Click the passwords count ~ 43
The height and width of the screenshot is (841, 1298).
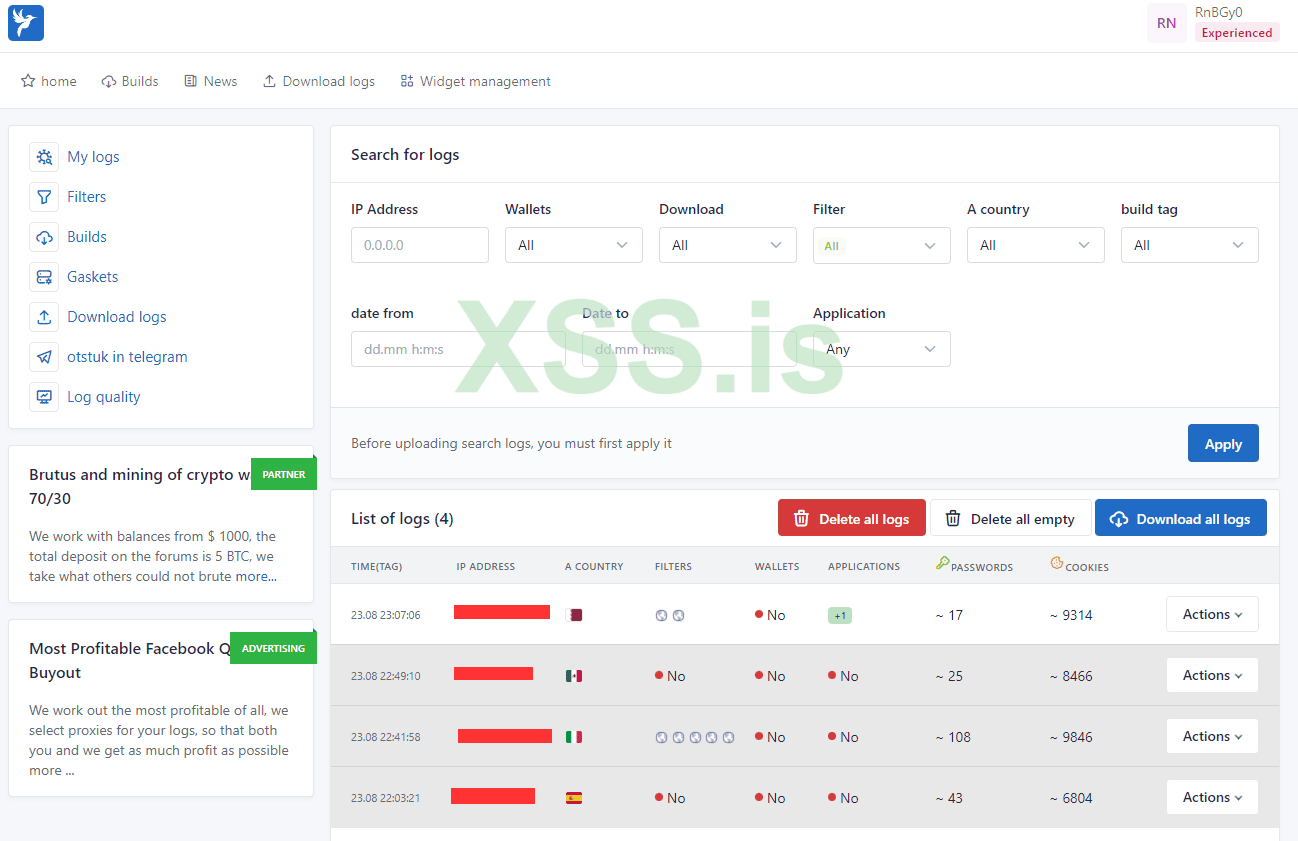click(x=949, y=798)
